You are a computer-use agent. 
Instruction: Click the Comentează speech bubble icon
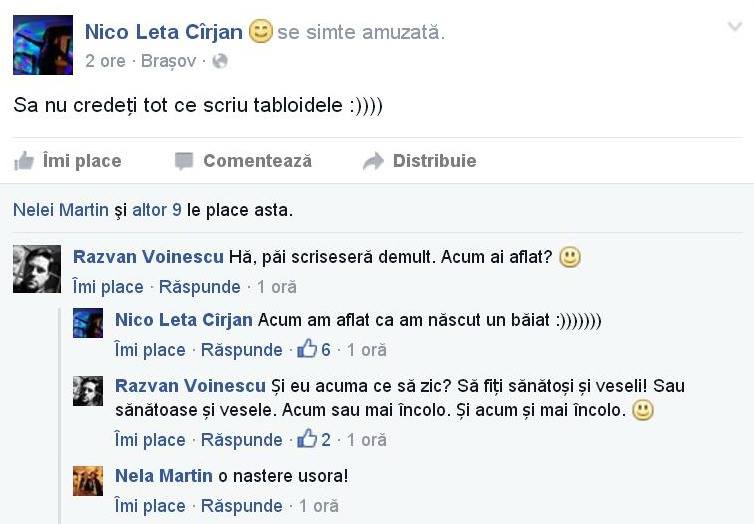click(x=184, y=161)
